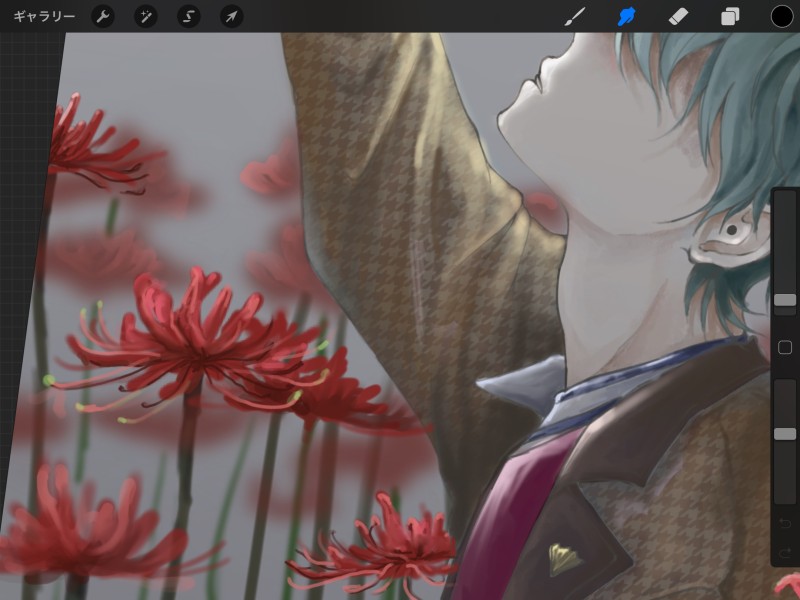Select the Eraser tool
The height and width of the screenshot is (600, 800).
coord(678,16)
